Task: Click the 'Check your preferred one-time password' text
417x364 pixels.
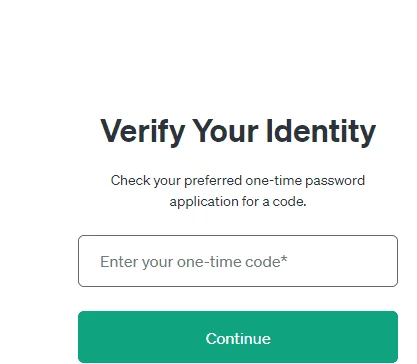Action: (238, 181)
